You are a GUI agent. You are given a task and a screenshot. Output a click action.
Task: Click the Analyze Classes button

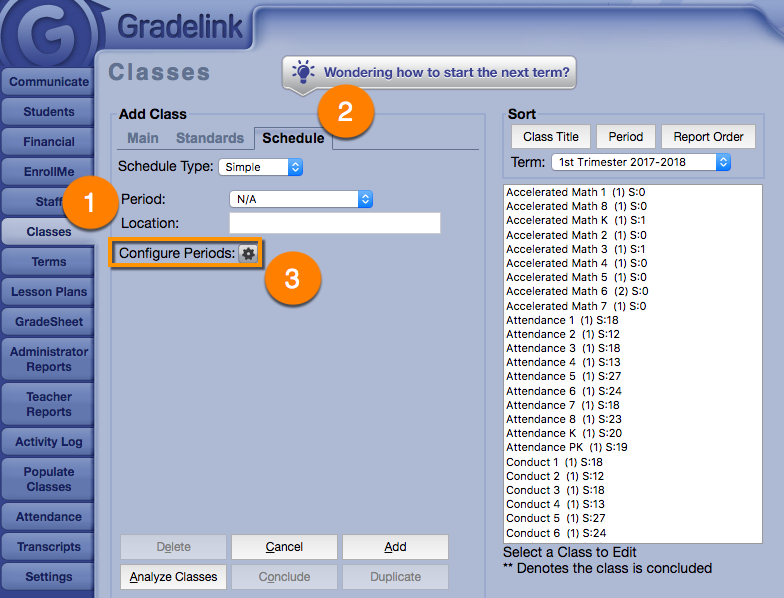click(x=174, y=577)
